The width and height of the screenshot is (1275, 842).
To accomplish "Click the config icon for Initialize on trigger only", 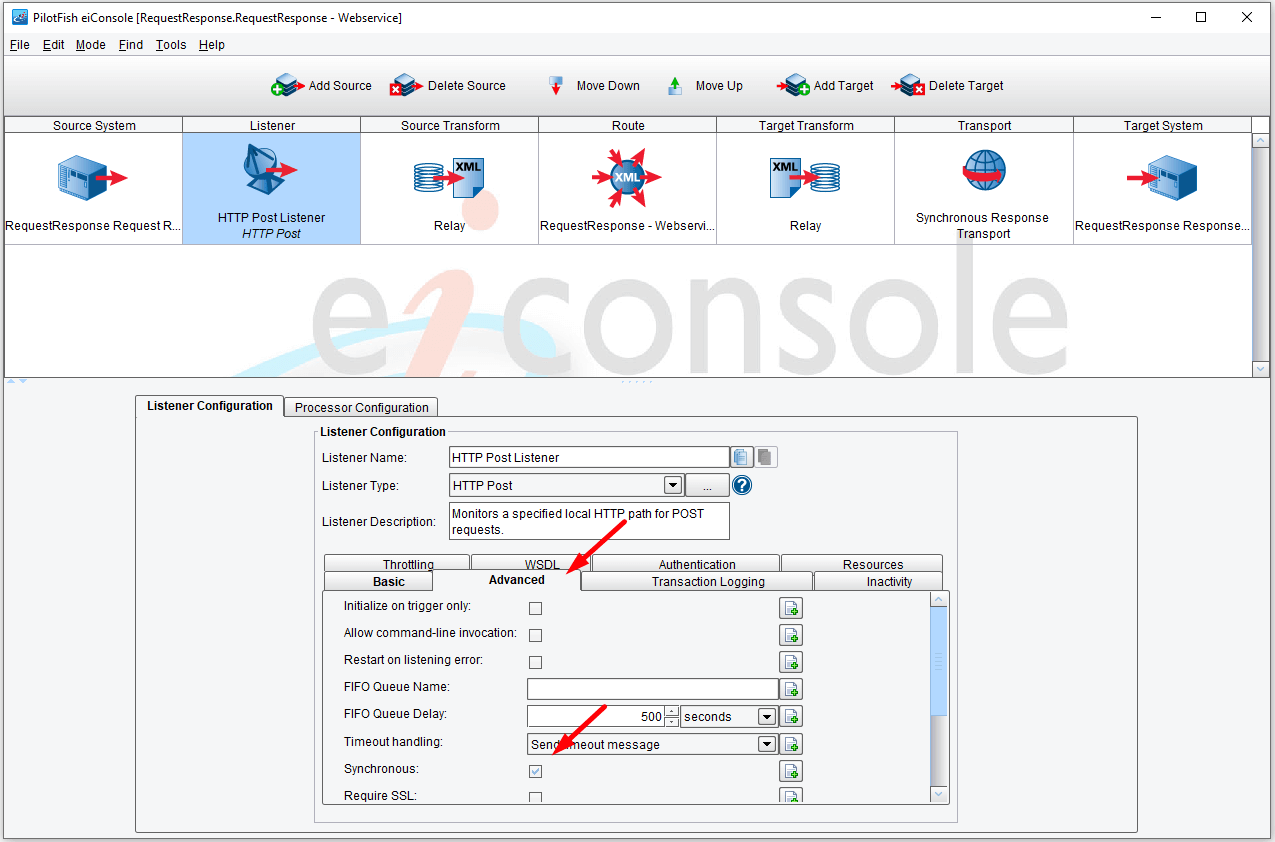I will pos(791,608).
